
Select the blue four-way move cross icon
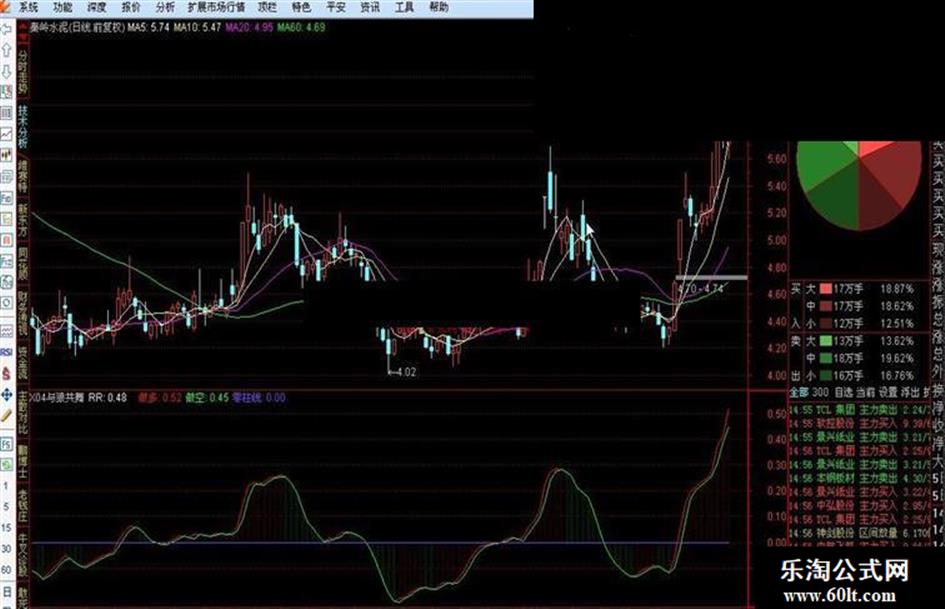7,395
